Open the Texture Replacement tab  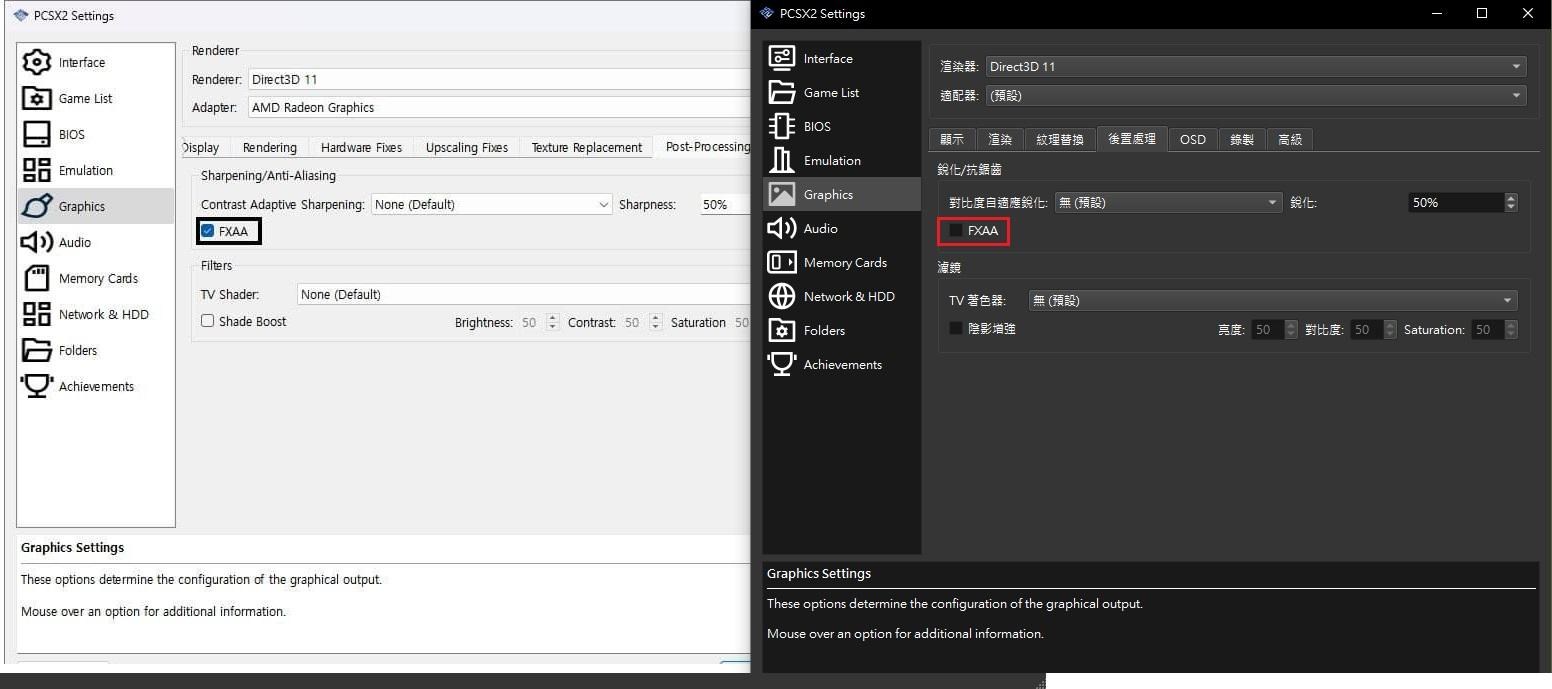coord(586,147)
